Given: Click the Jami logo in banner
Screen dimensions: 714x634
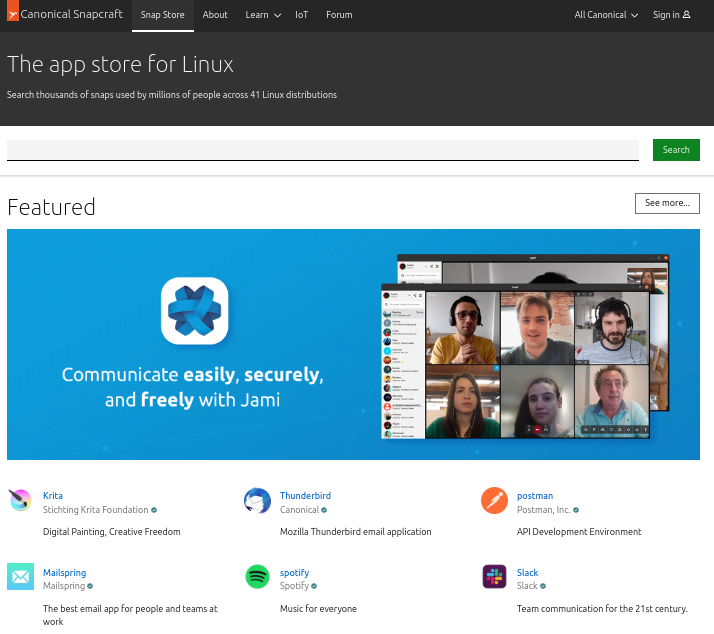Looking at the screenshot, I should 195,311.
